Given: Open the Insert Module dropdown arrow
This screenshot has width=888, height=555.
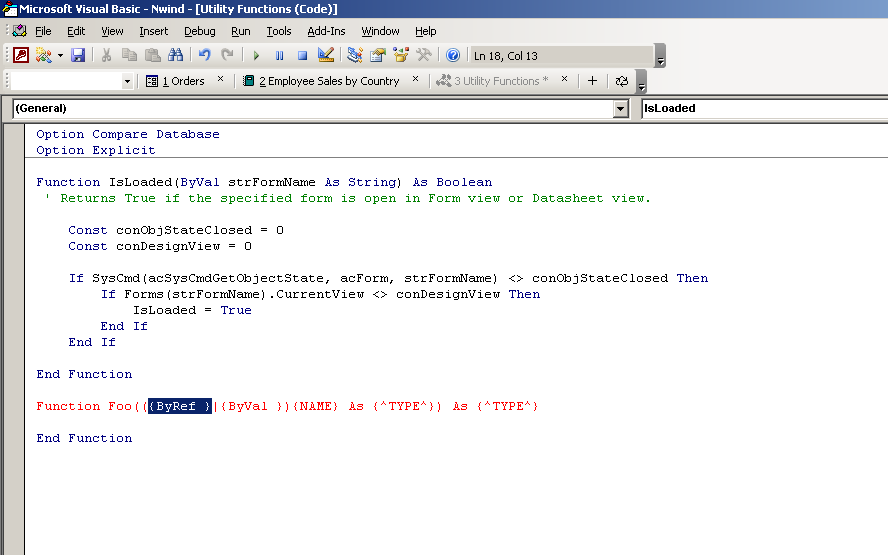Looking at the screenshot, I should coord(60,55).
